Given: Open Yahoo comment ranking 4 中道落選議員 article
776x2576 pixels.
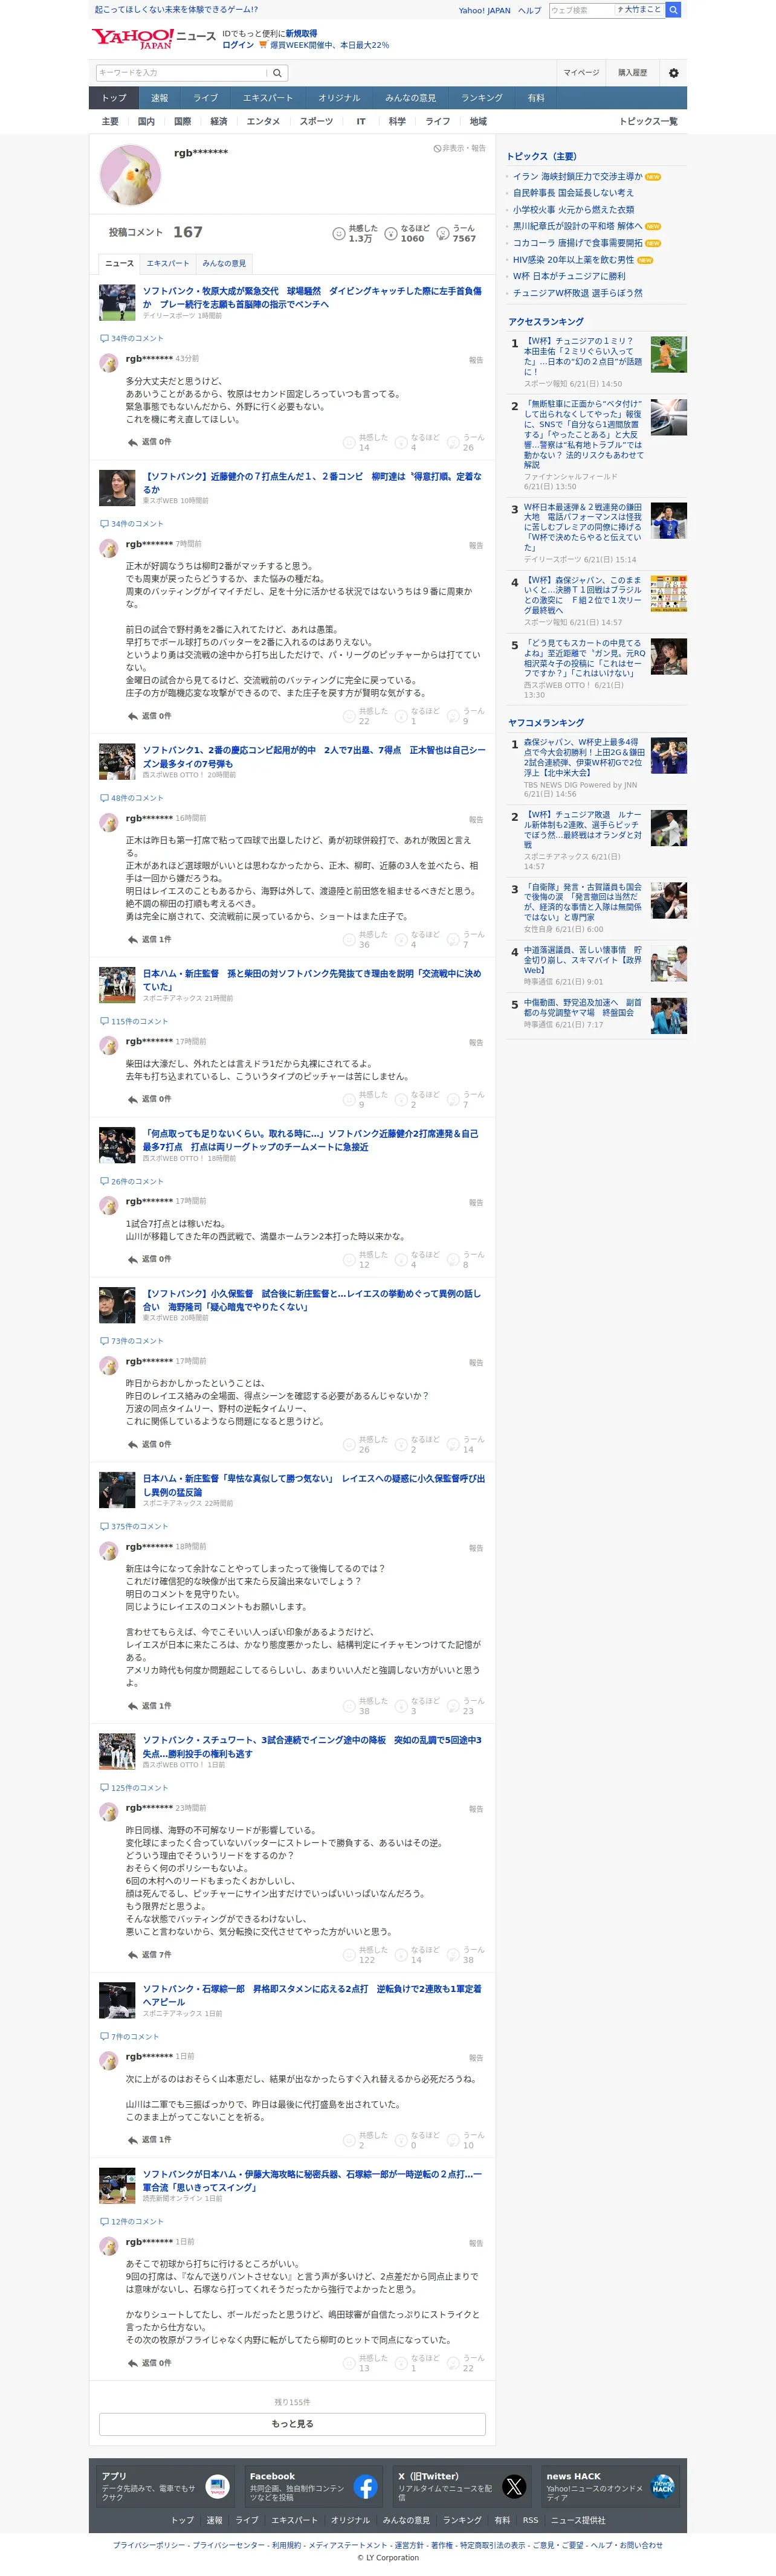Looking at the screenshot, I should coord(583,960).
